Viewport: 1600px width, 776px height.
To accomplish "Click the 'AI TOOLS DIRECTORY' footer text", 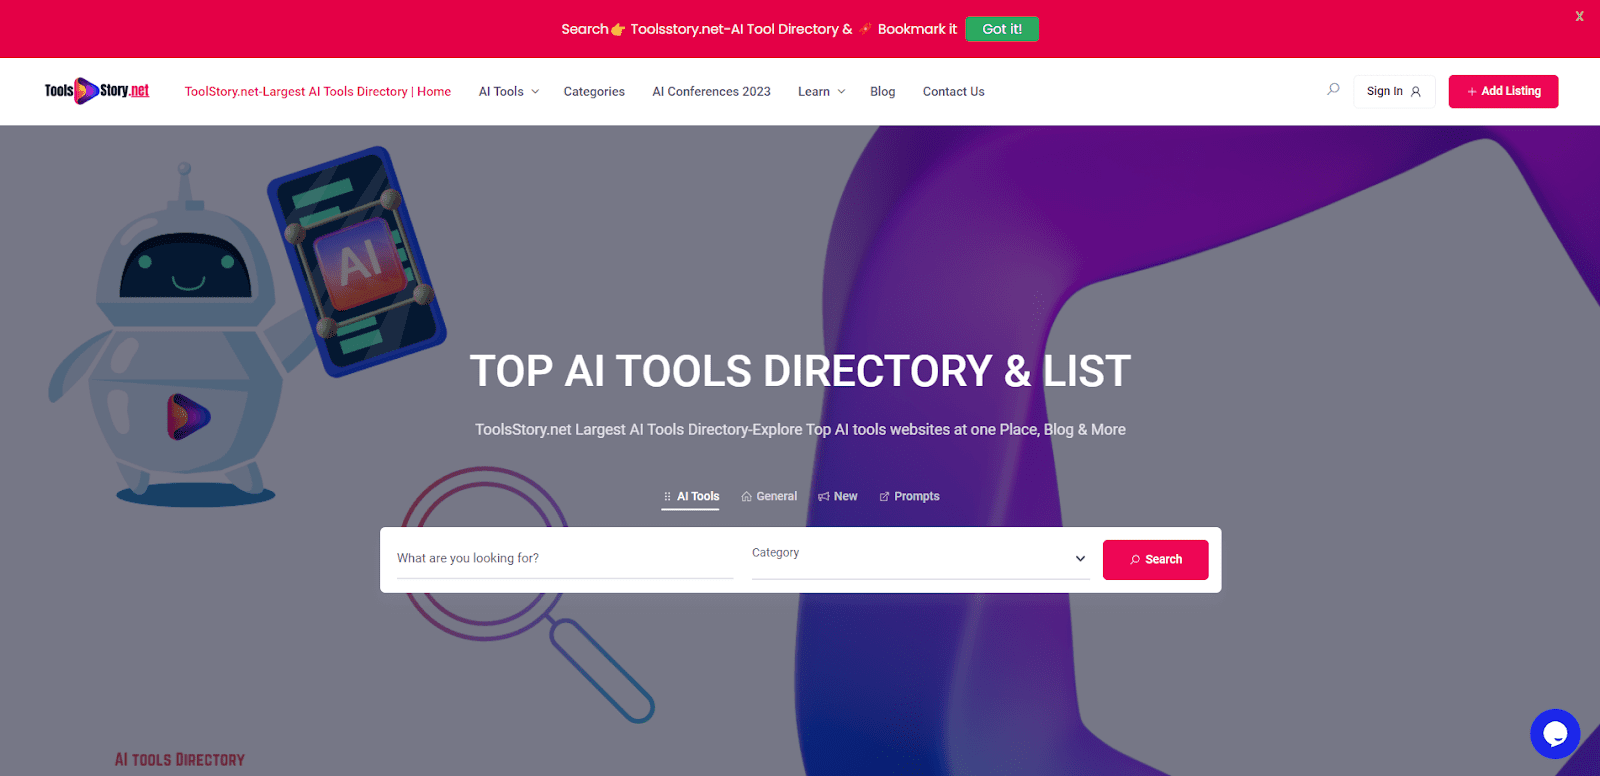I will (180, 760).
